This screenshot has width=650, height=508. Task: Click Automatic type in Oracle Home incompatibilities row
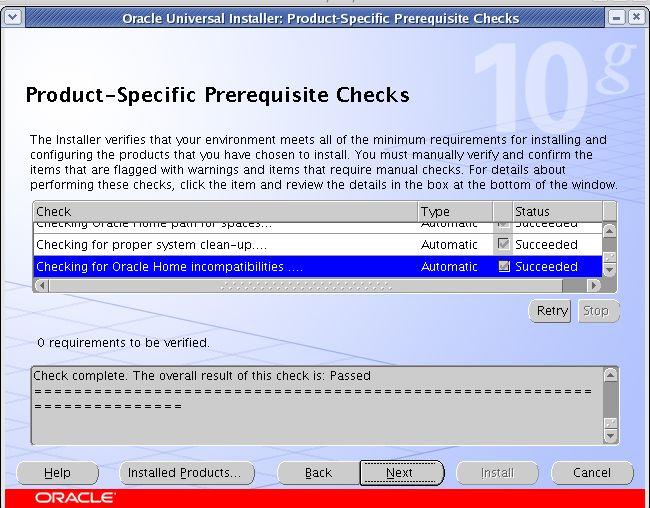(449, 266)
